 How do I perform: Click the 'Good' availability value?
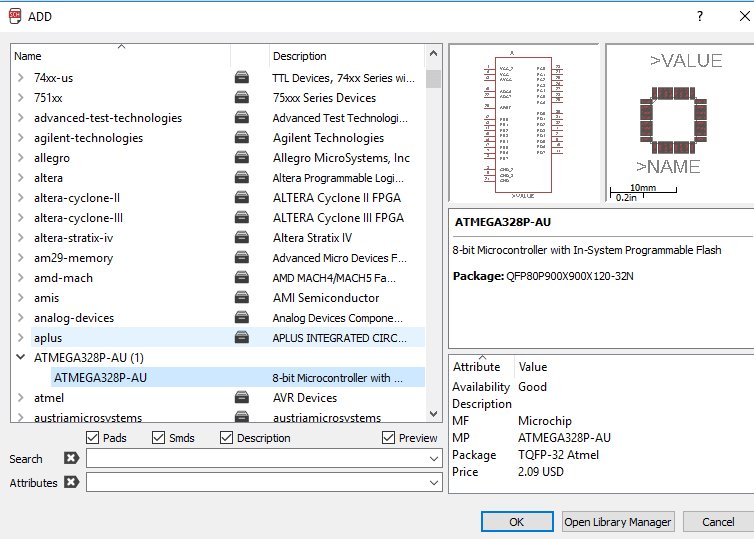[x=532, y=387]
